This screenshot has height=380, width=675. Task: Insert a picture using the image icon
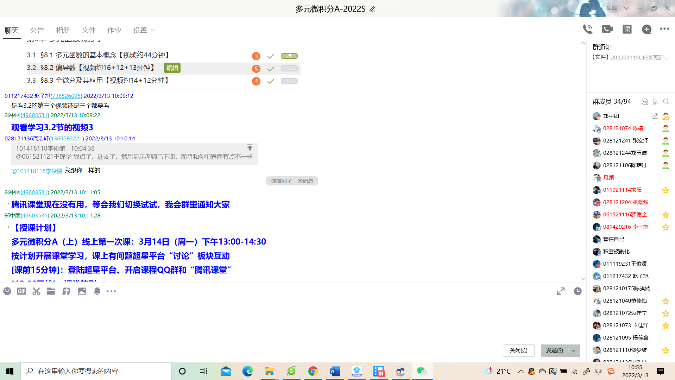(82, 291)
